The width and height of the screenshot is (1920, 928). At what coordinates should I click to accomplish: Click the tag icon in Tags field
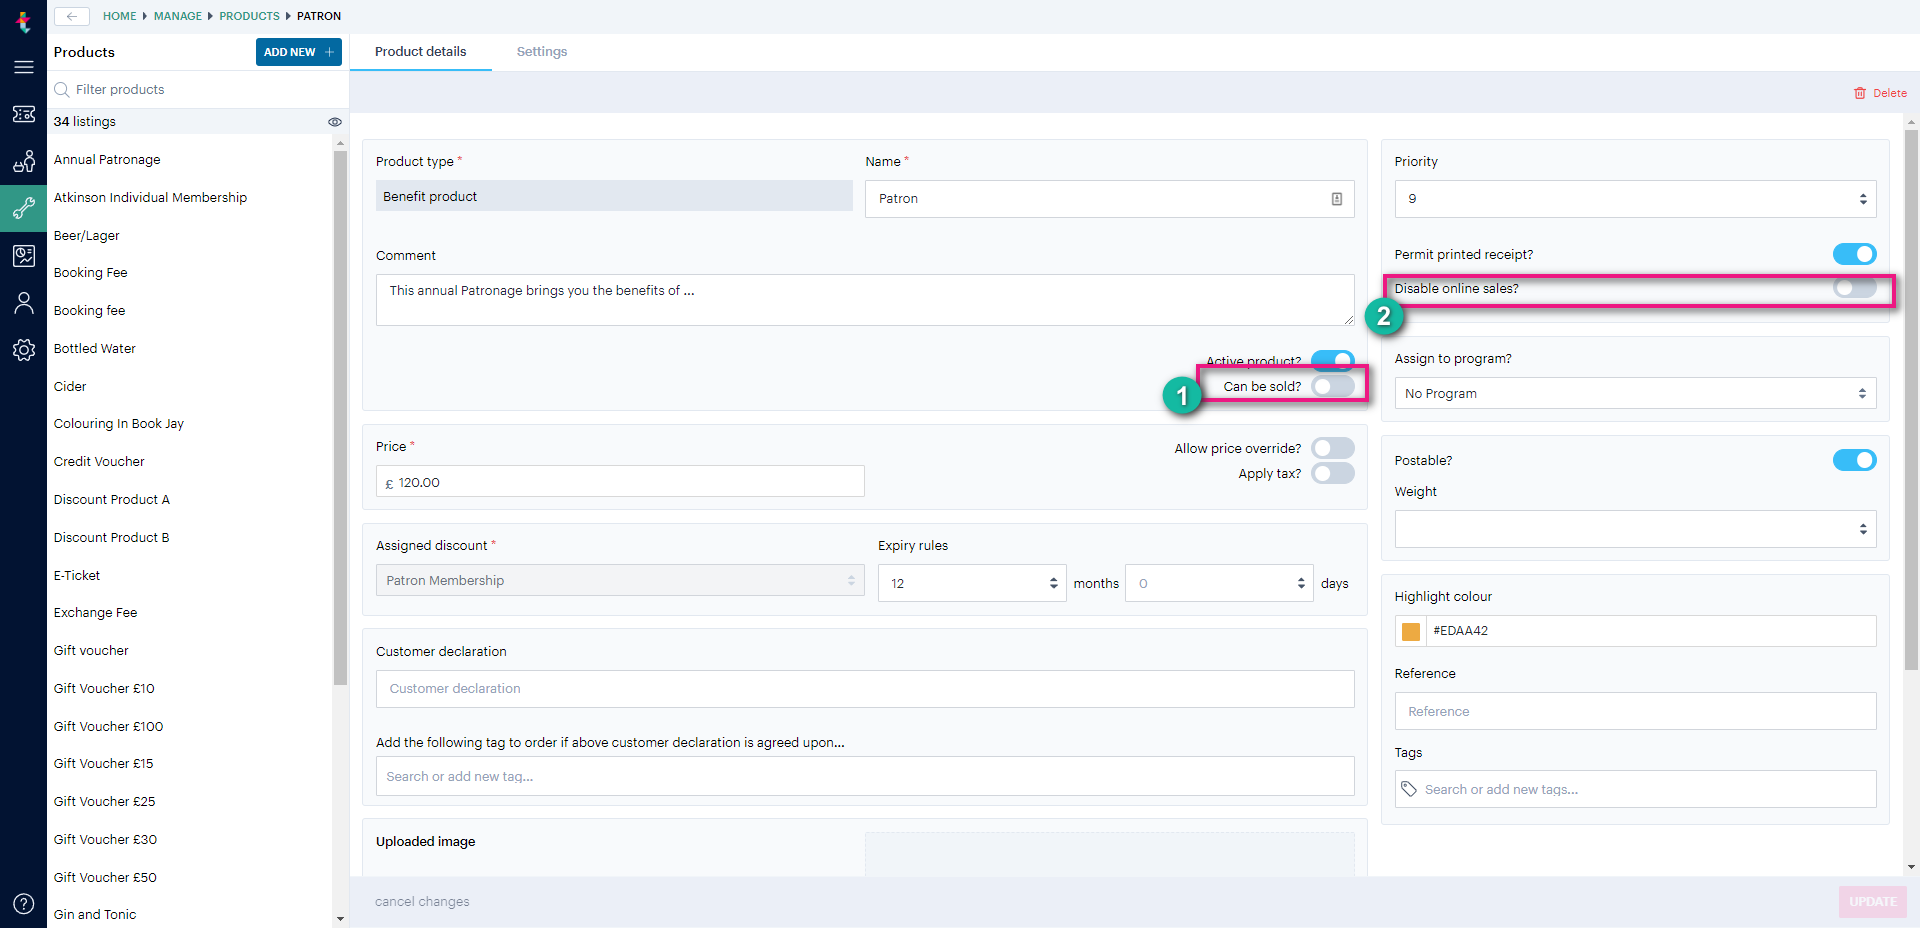click(x=1409, y=789)
